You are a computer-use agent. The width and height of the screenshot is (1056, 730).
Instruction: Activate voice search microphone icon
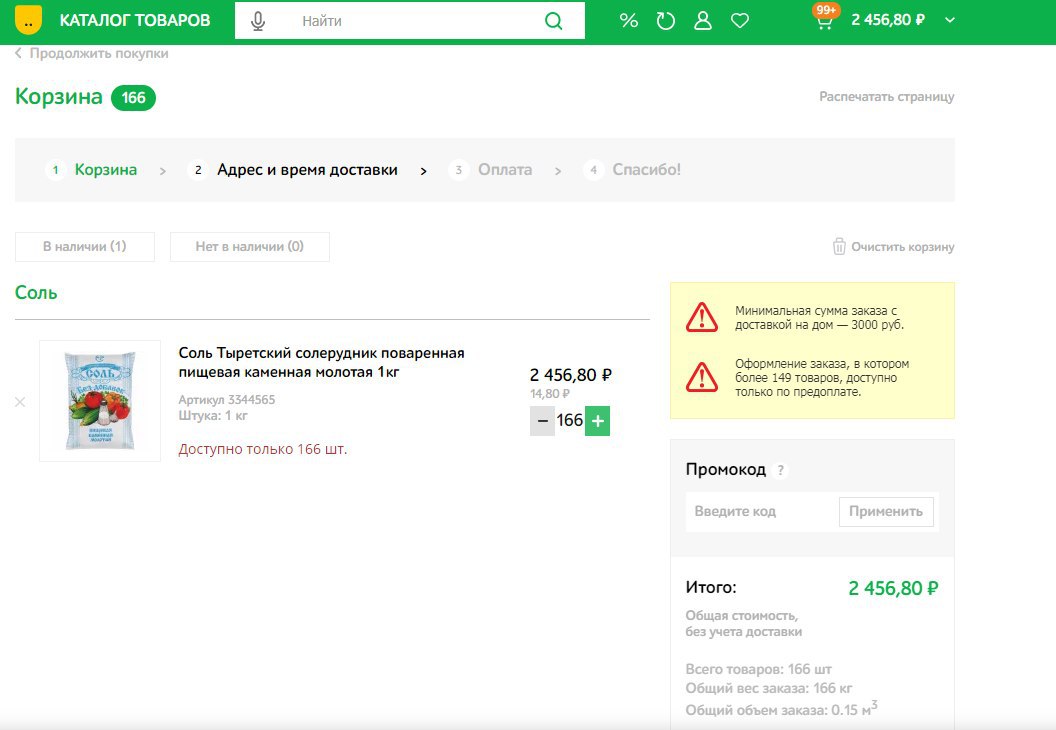(x=257, y=21)
